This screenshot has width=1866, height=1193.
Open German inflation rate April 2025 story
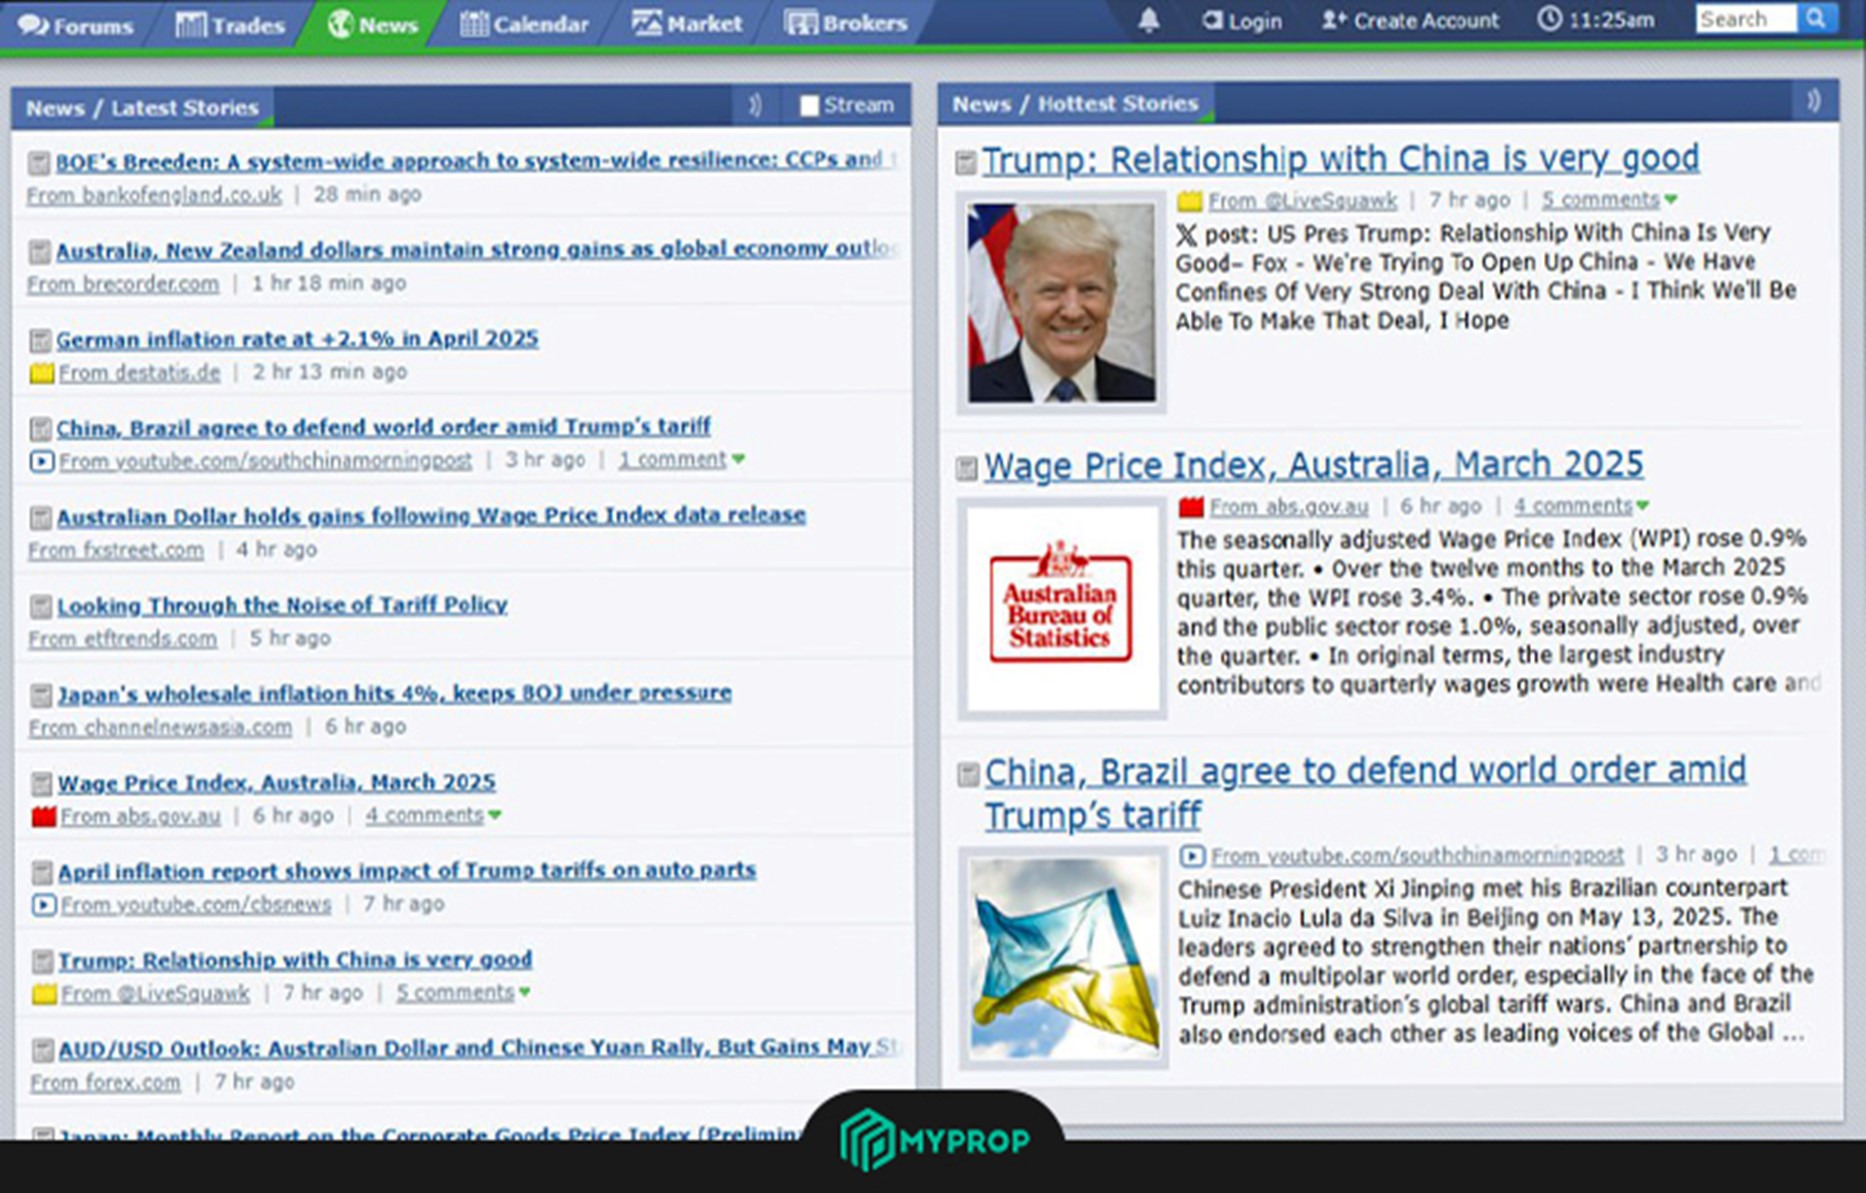coord(297,338)
